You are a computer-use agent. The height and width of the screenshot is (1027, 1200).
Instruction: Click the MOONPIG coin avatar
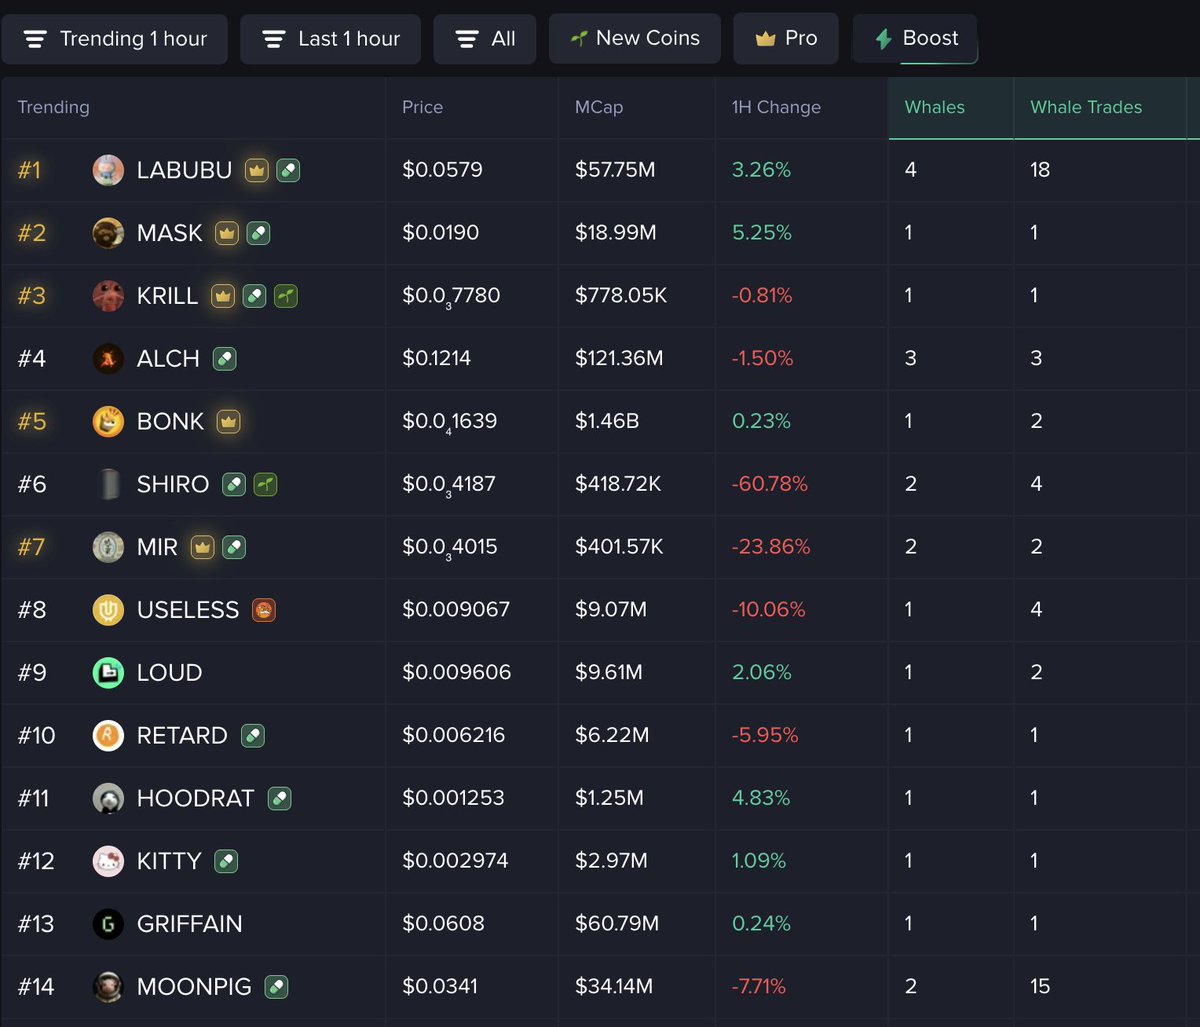coord(108,987)
